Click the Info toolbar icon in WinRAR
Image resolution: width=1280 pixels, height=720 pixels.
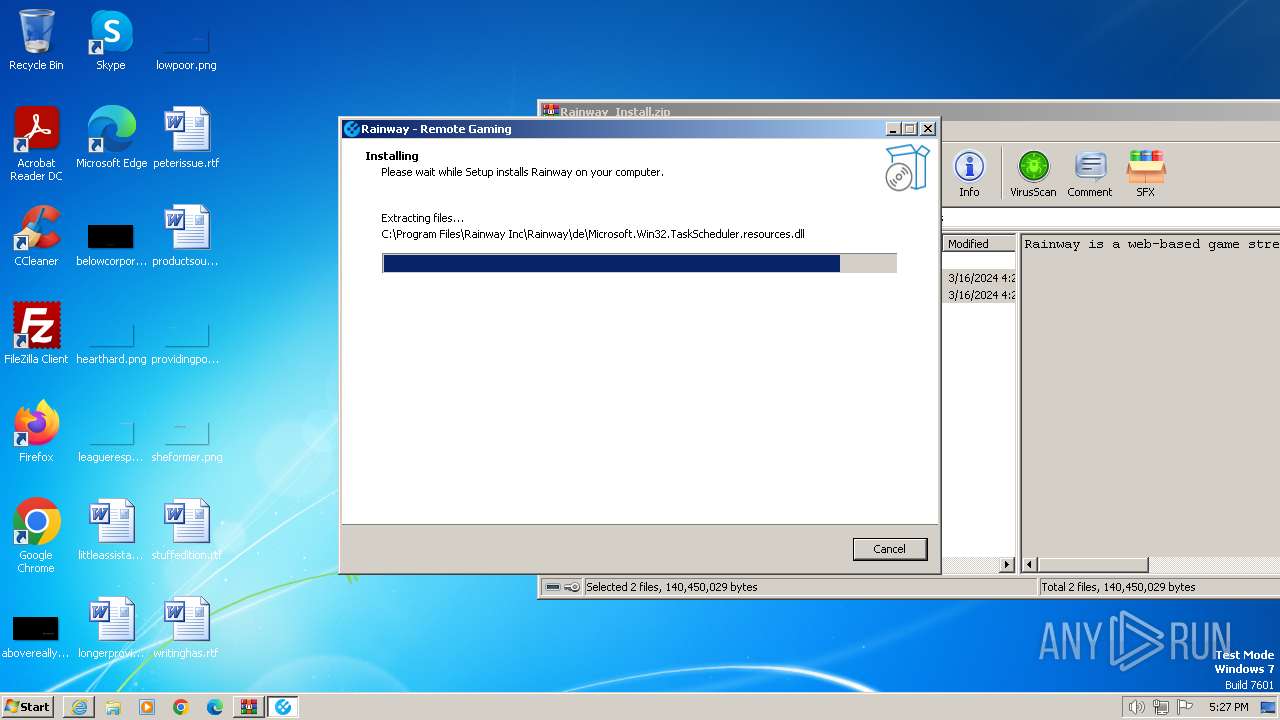coord(969,174)
